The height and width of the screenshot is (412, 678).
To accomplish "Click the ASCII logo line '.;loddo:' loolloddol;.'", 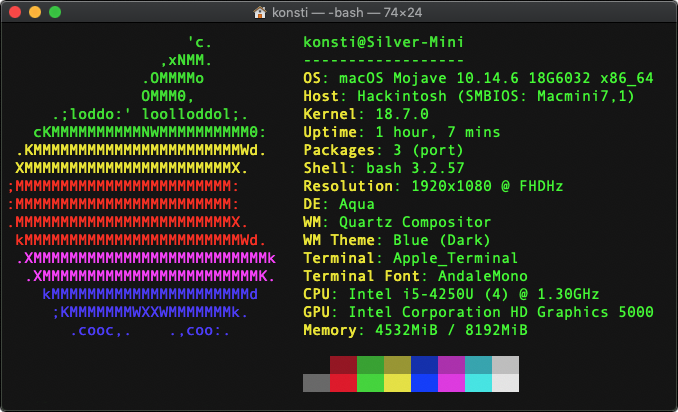I will coord(150,114).
